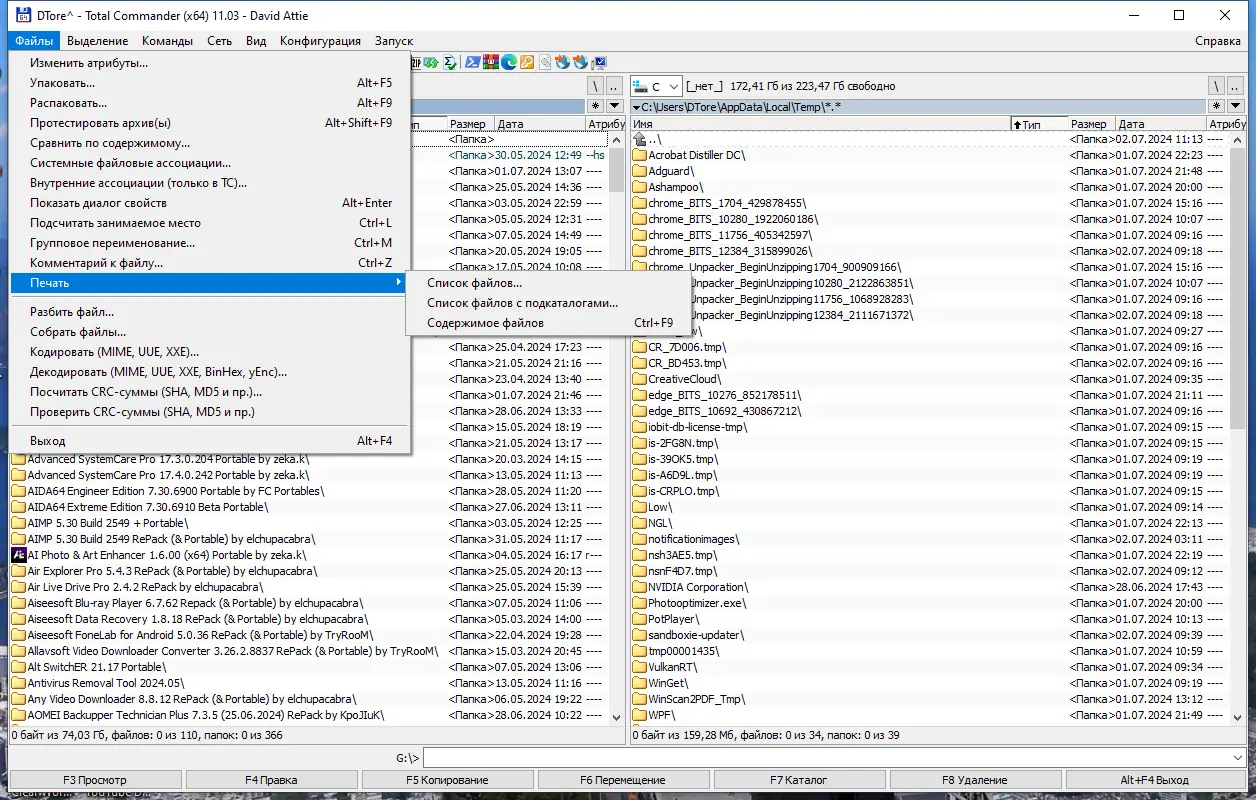Open left panel directory history arrow
1256x800 pixels.
(616, 106)
